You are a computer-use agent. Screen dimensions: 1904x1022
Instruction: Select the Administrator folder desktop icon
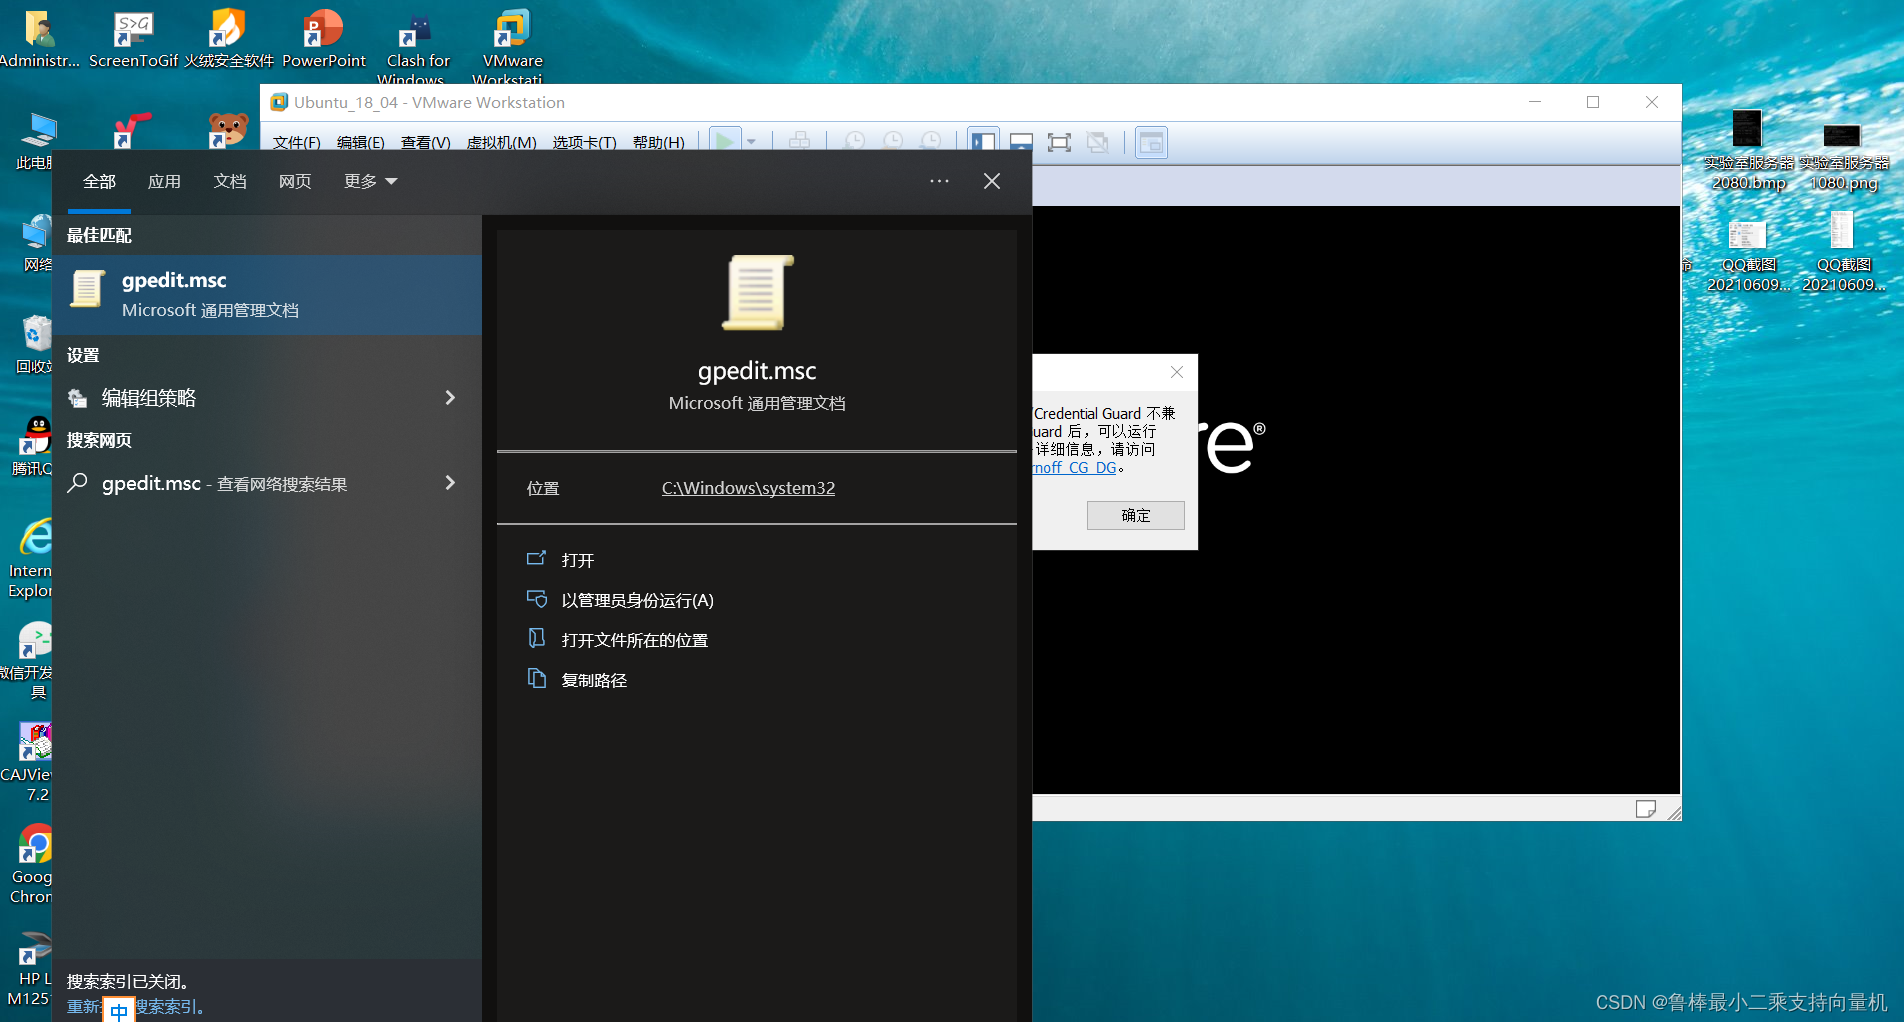pyautogui.click(x=39, y=38)
